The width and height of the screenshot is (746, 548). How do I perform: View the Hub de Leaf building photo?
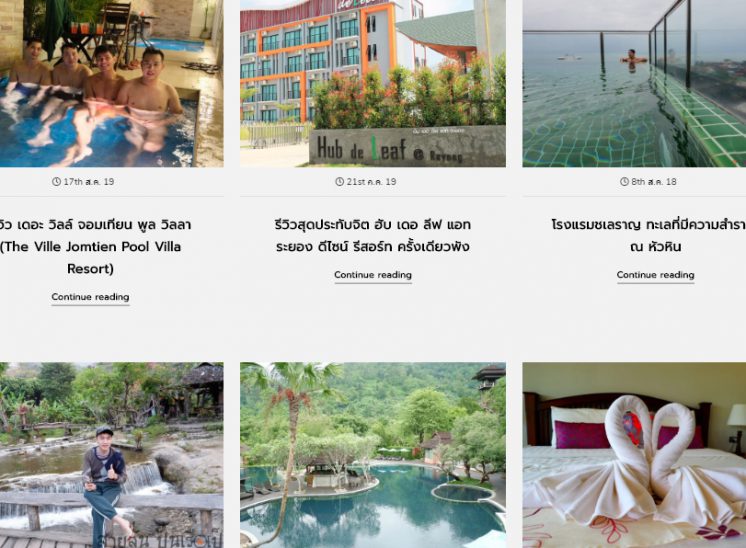[373, 83]
